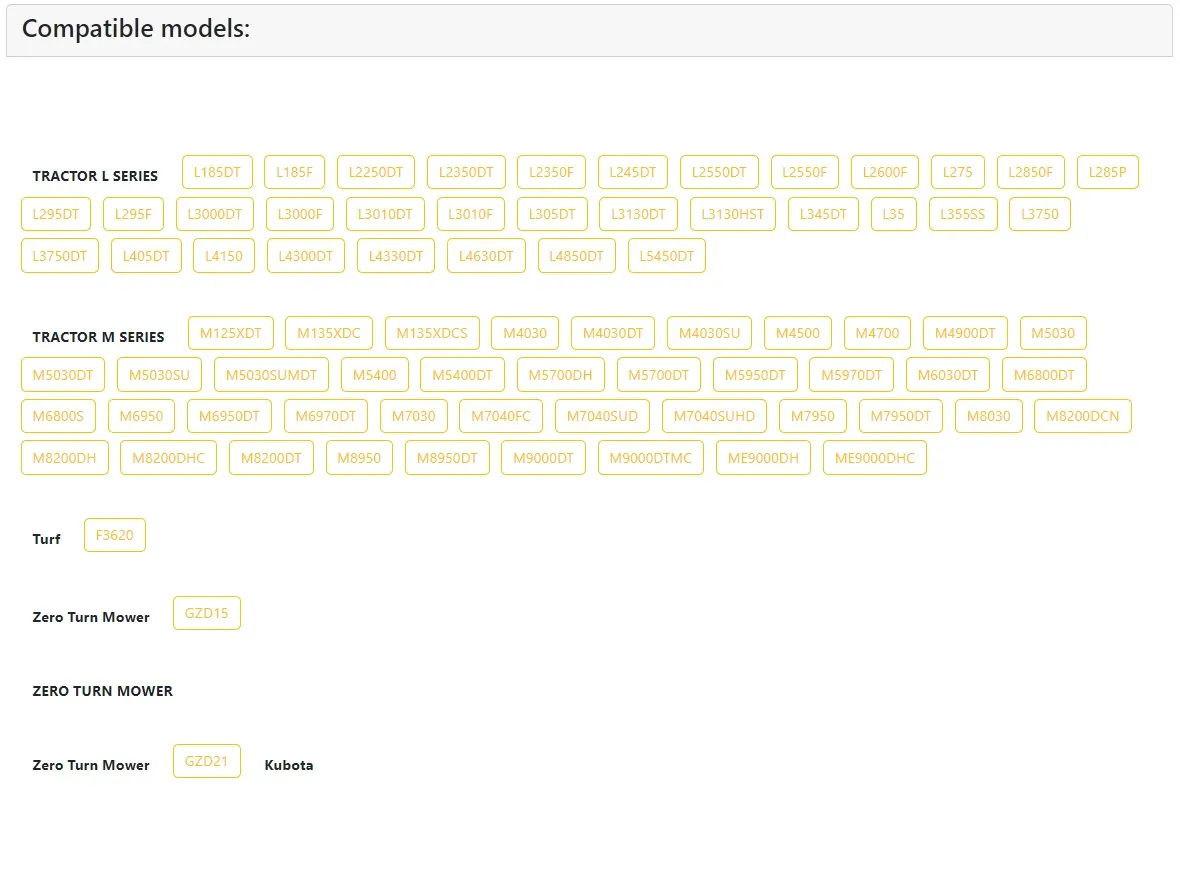Click the M8200DHC model tag
This screenshot has width=1180, height=870.
pos(168,458)
